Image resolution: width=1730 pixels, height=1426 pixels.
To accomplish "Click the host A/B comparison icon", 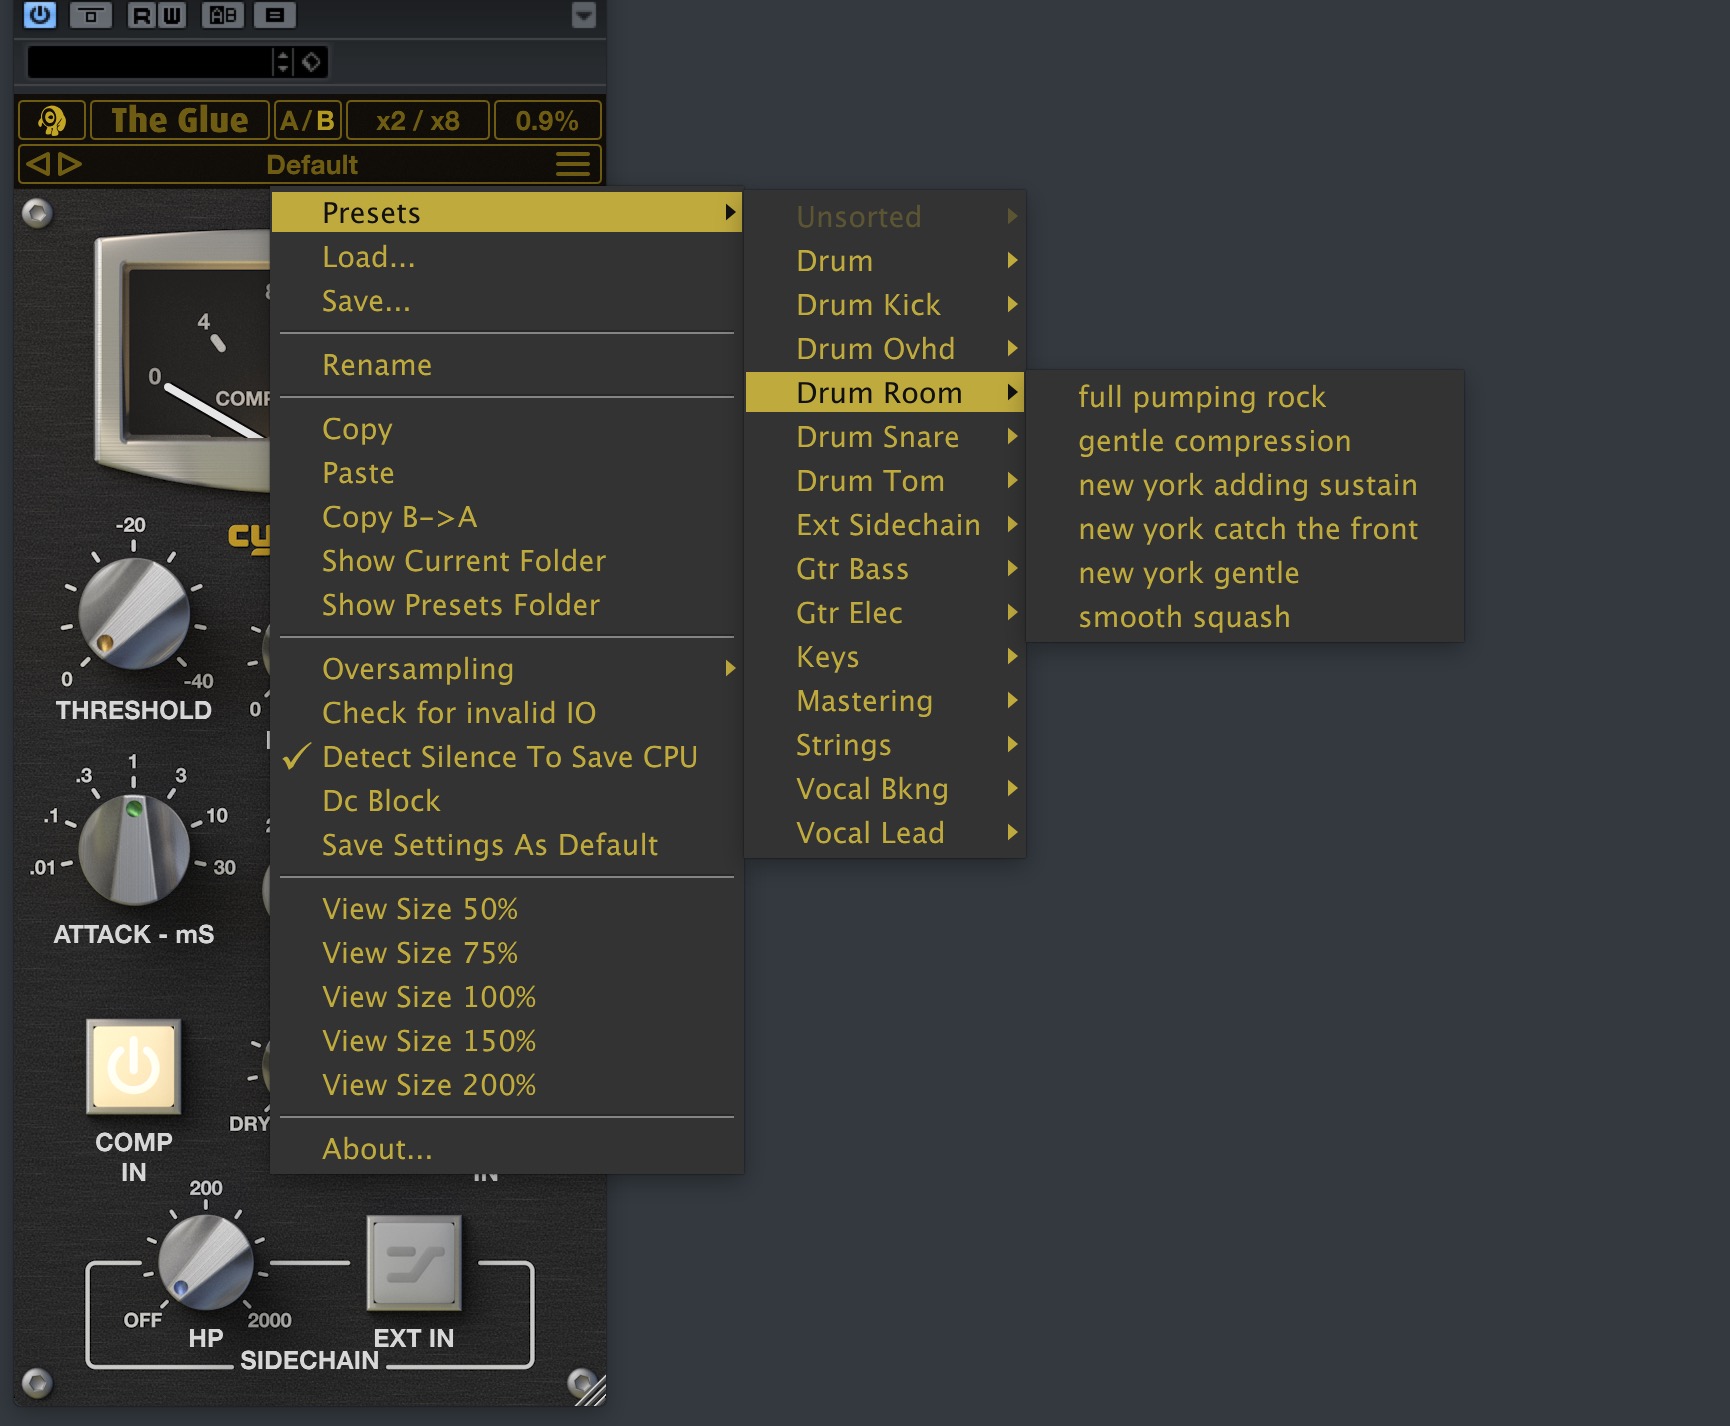I will pyautogui.click(x=223, y=15).
